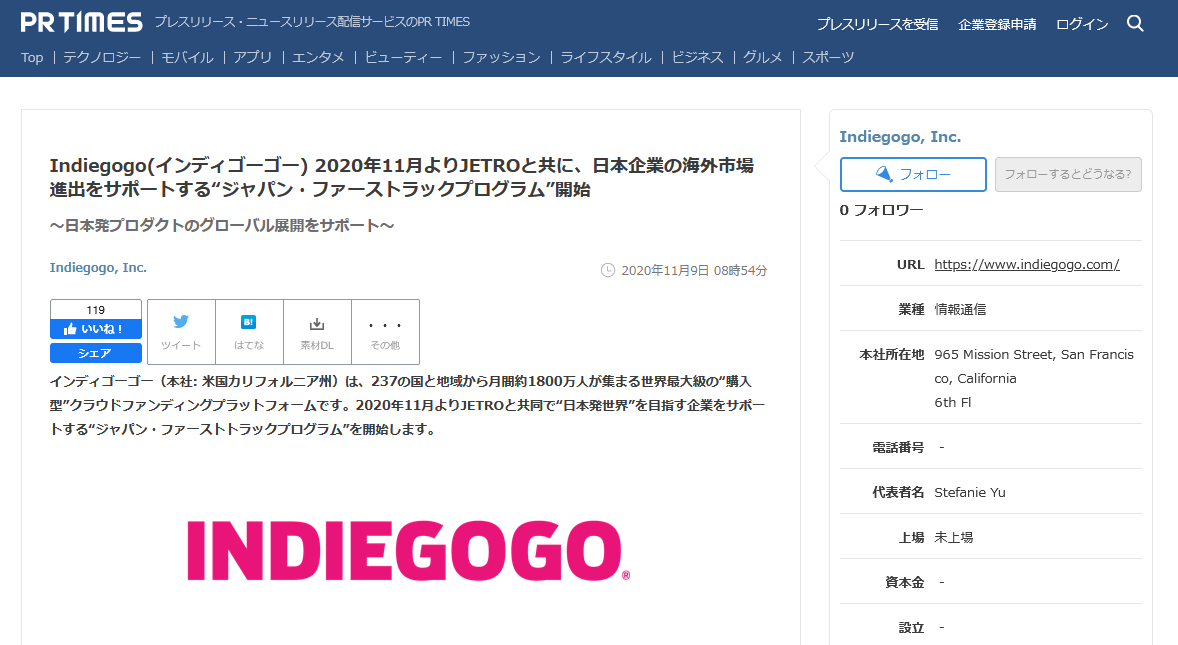Open the エンタメ category
The width and height of the screenshot is (1178, 645).
[318, 58]
